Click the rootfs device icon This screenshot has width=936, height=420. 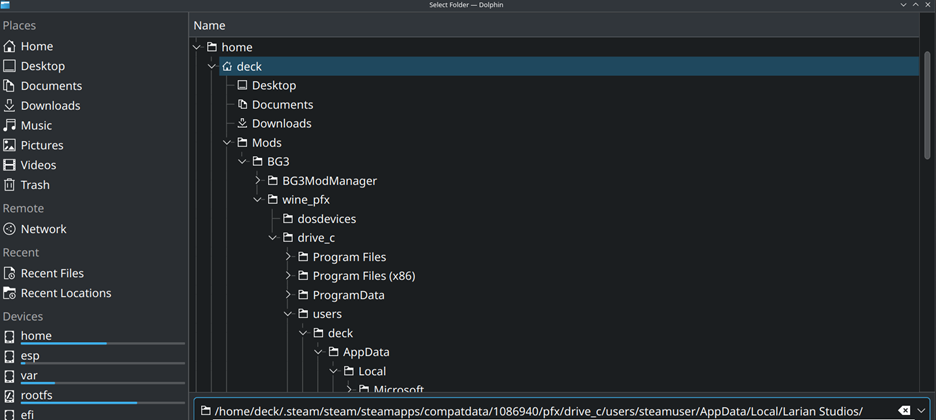point(10,396)
